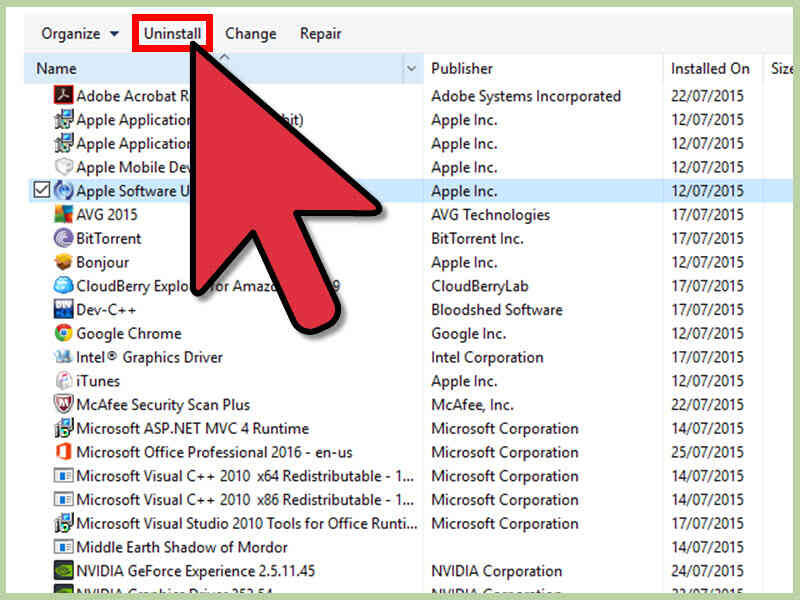Click the AVG 2015 icon
The image size is (800, 600).
(x=63, y=214)
